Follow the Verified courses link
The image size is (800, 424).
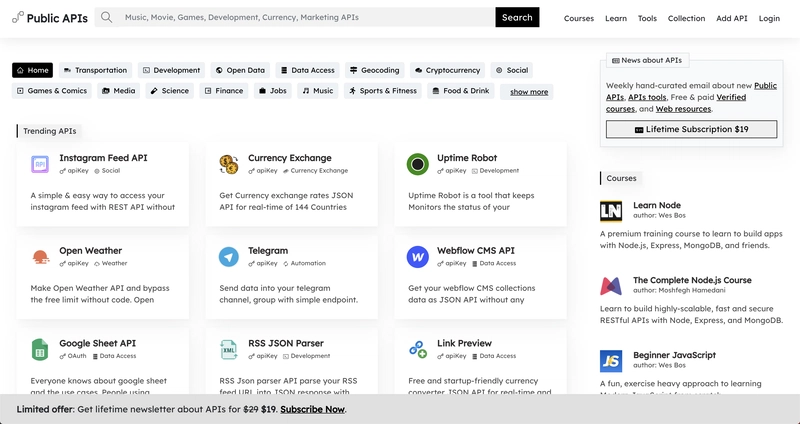pyautogui.click(x=676, y=103)
